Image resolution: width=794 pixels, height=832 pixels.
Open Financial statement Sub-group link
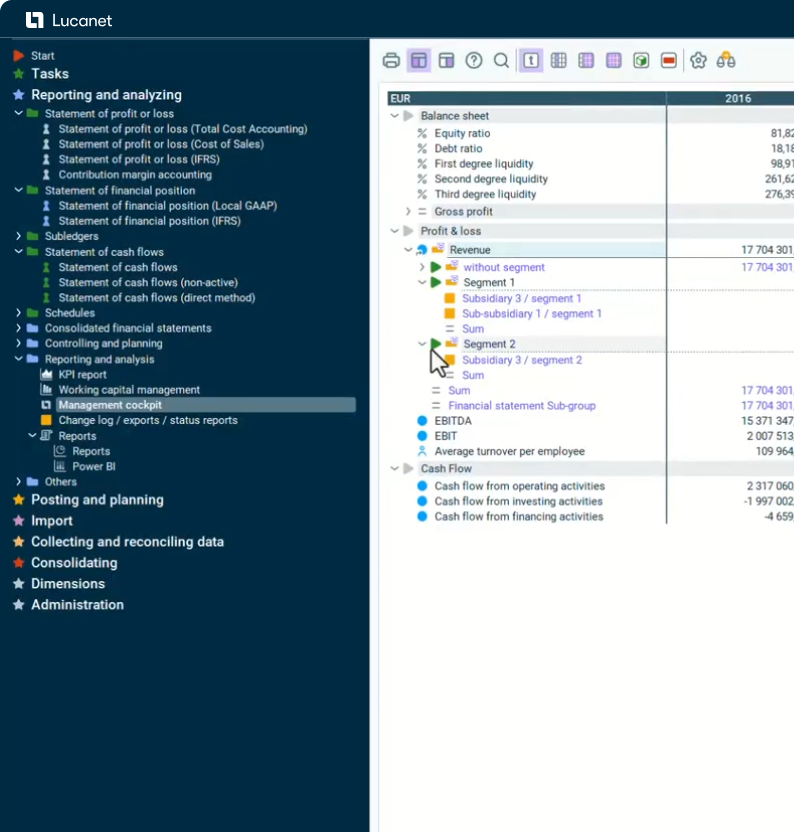click(522, 406)
